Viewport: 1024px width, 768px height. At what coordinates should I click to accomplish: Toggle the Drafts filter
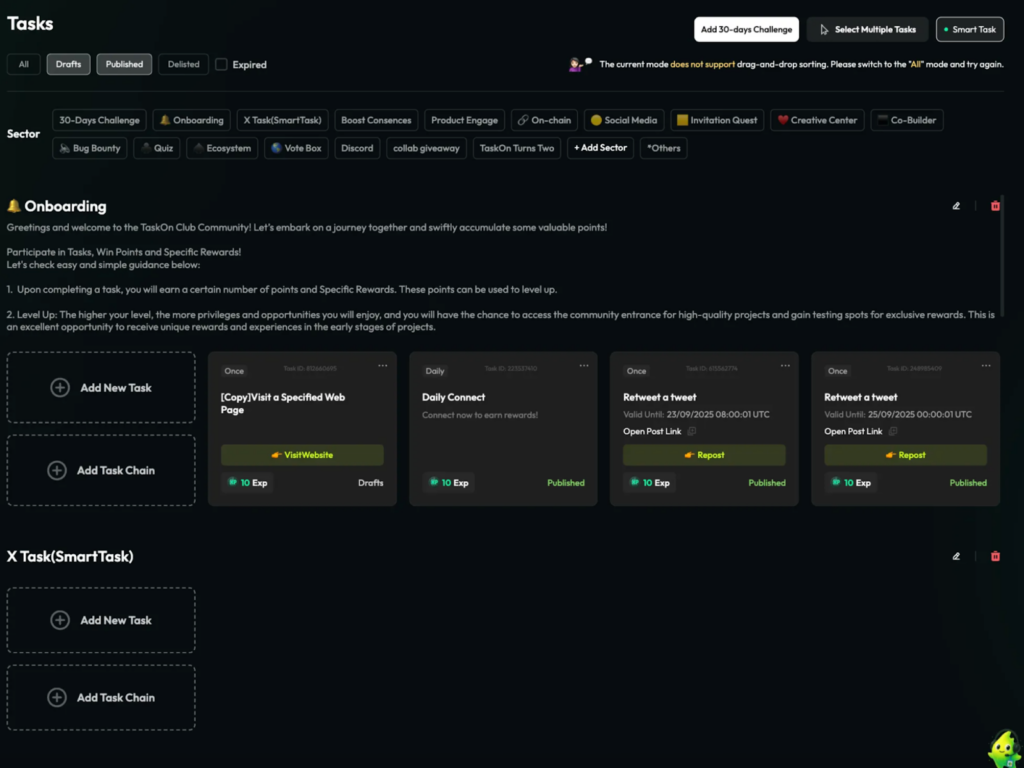click(68, 65)
